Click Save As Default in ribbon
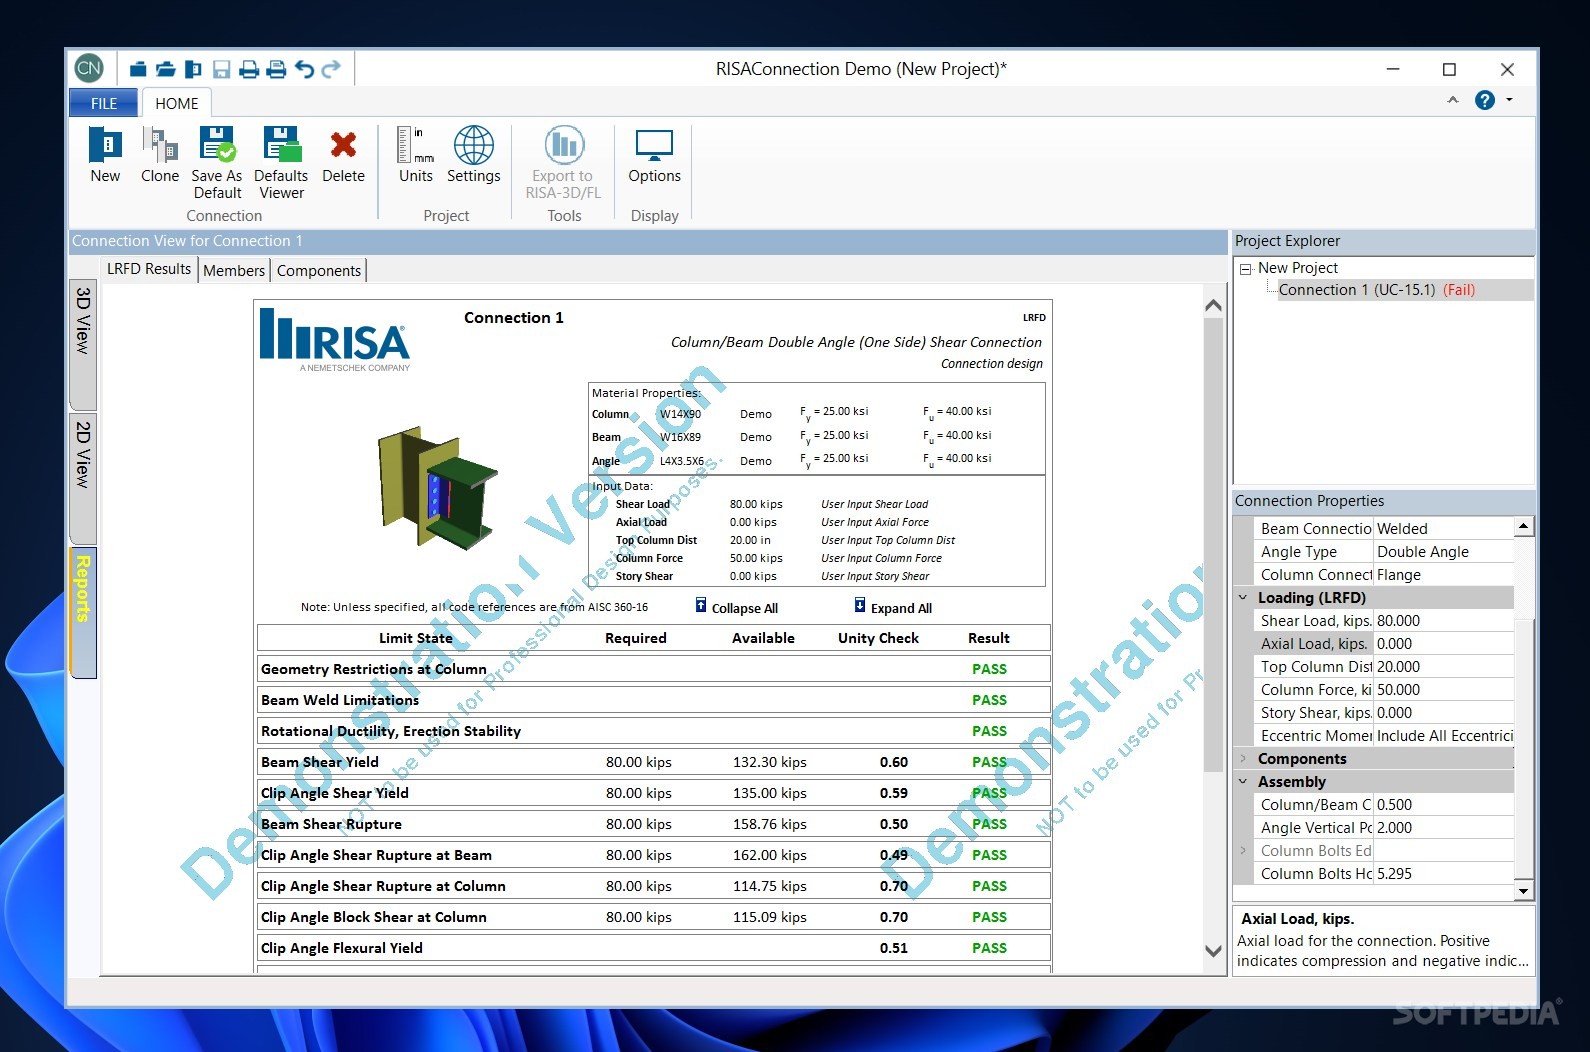 coord(217,163)
